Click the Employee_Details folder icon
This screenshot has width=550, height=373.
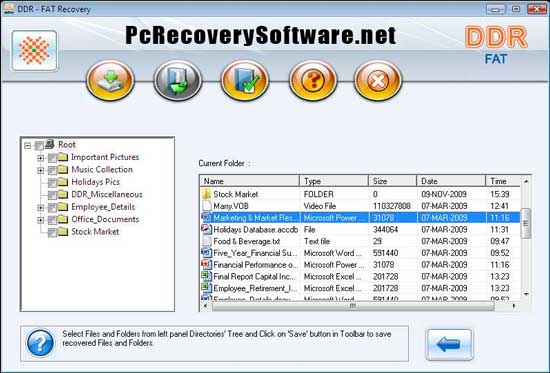point(62,207)
